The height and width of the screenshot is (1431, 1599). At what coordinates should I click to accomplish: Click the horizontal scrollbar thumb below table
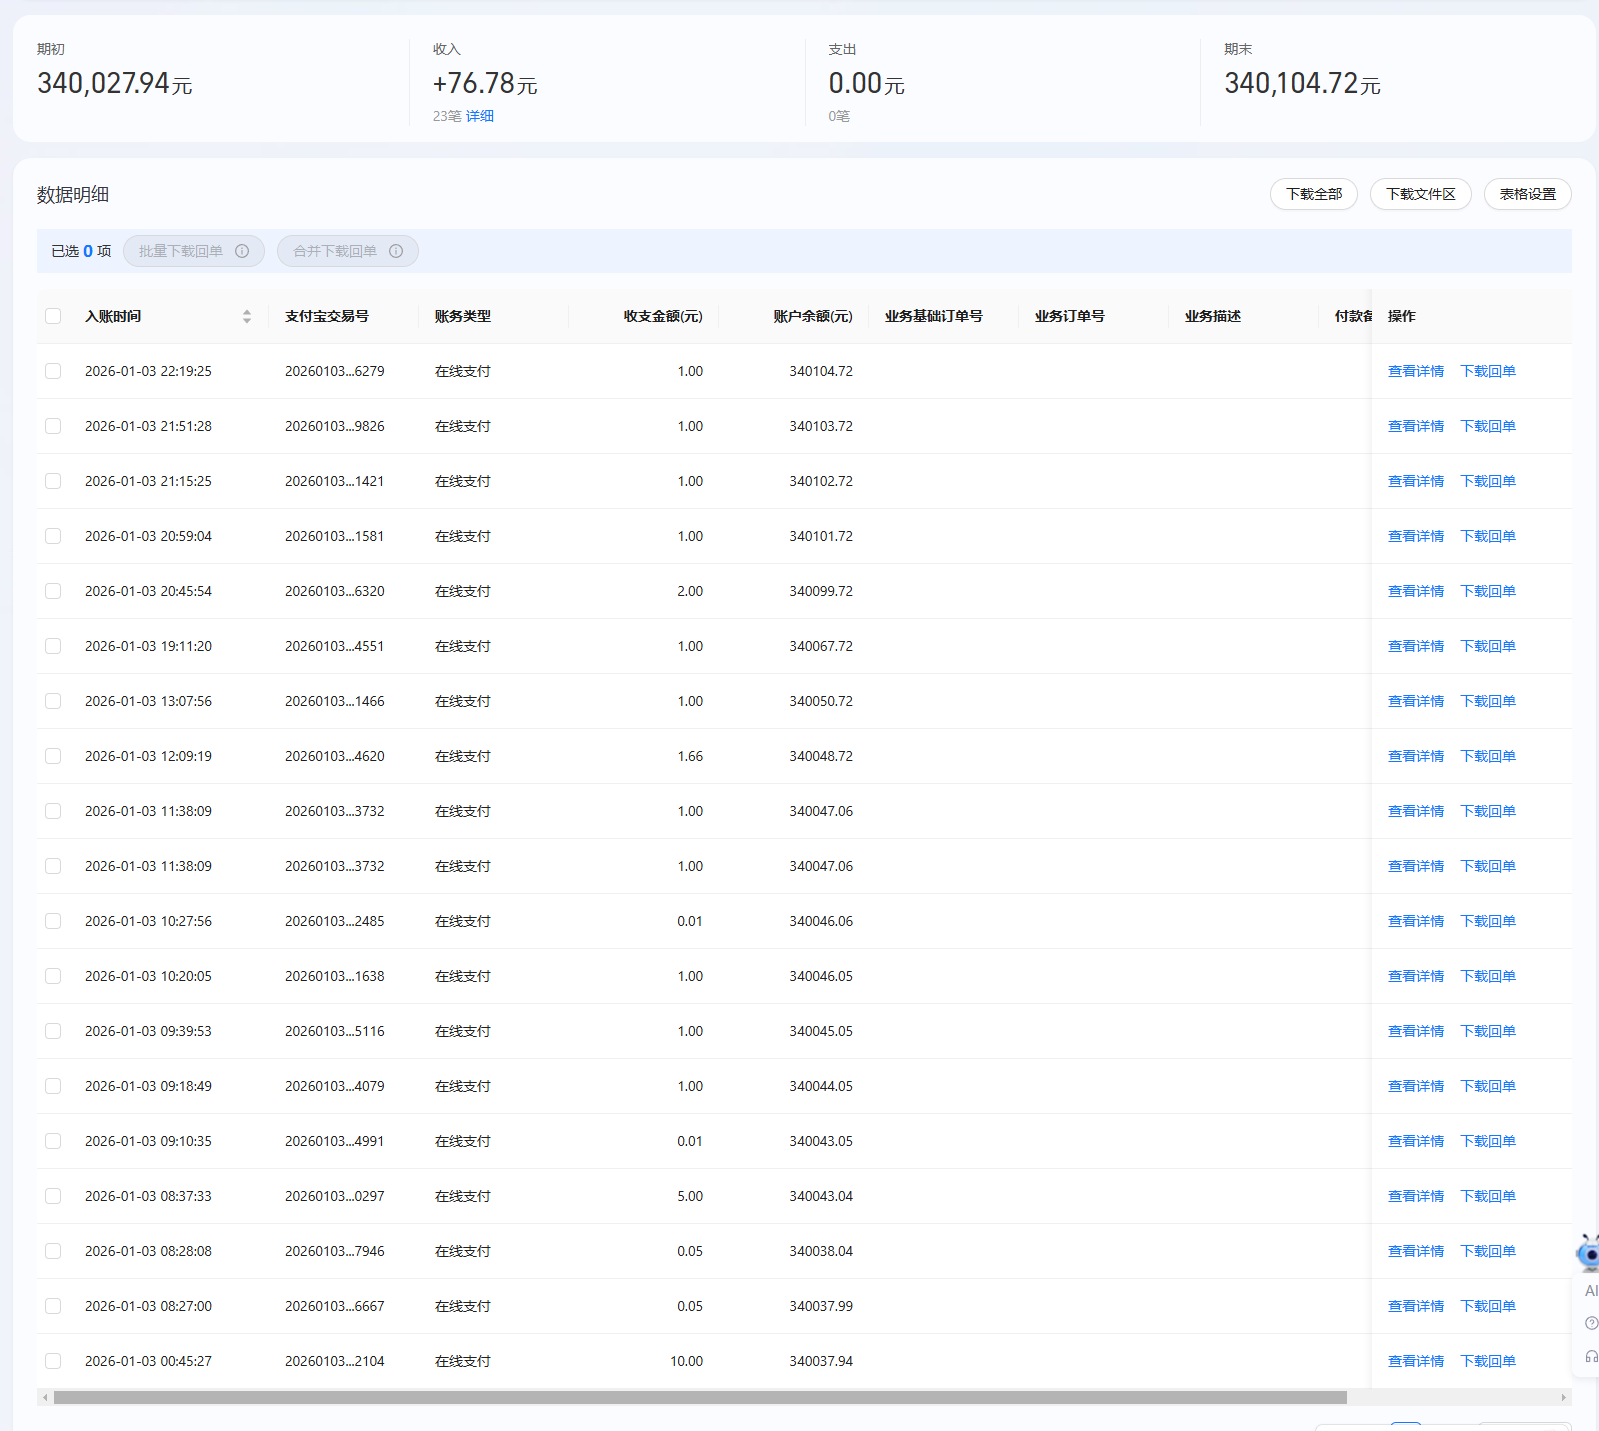700,1397
